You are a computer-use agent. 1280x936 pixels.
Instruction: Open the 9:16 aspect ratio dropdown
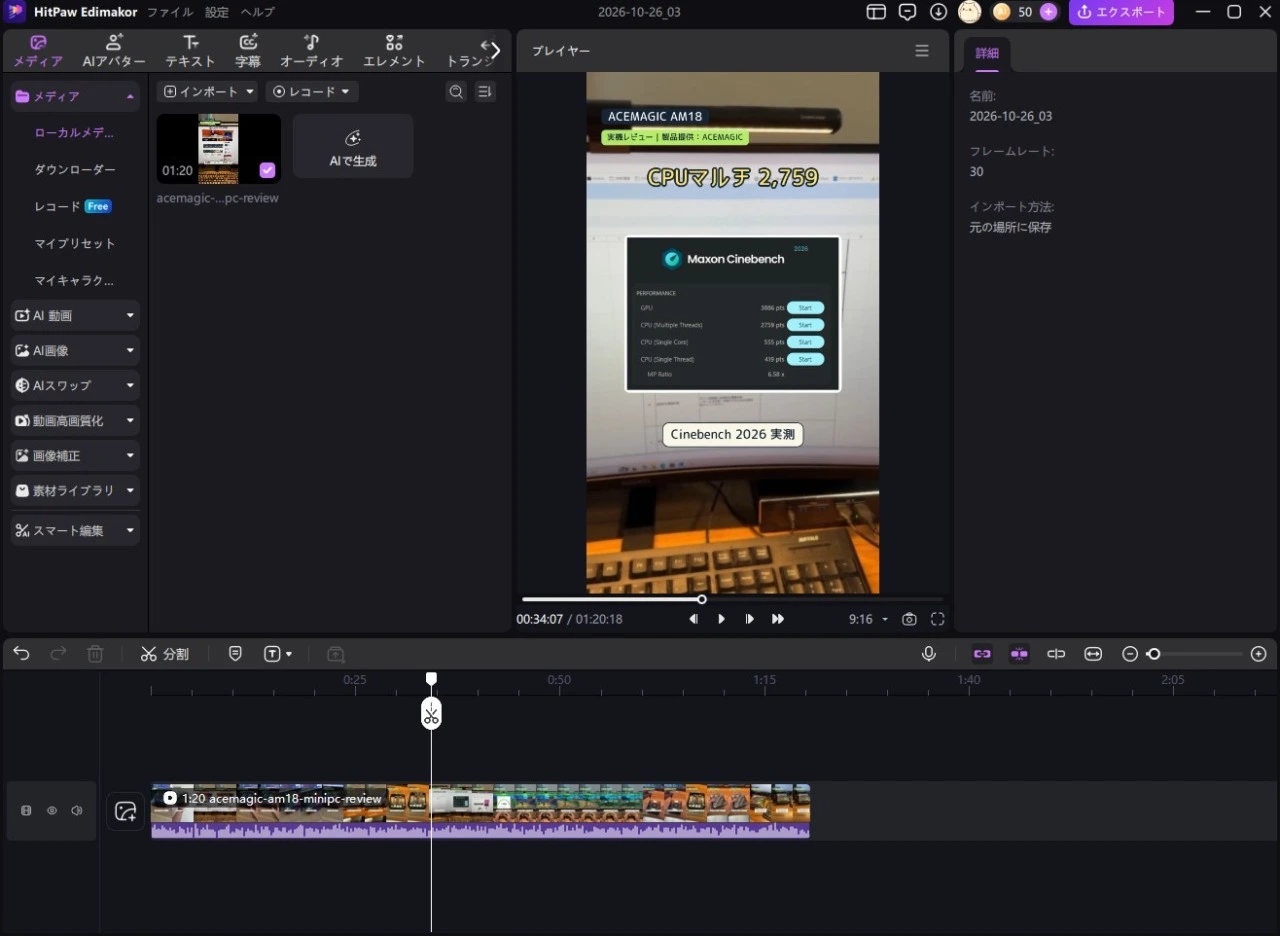pos(868,619)
